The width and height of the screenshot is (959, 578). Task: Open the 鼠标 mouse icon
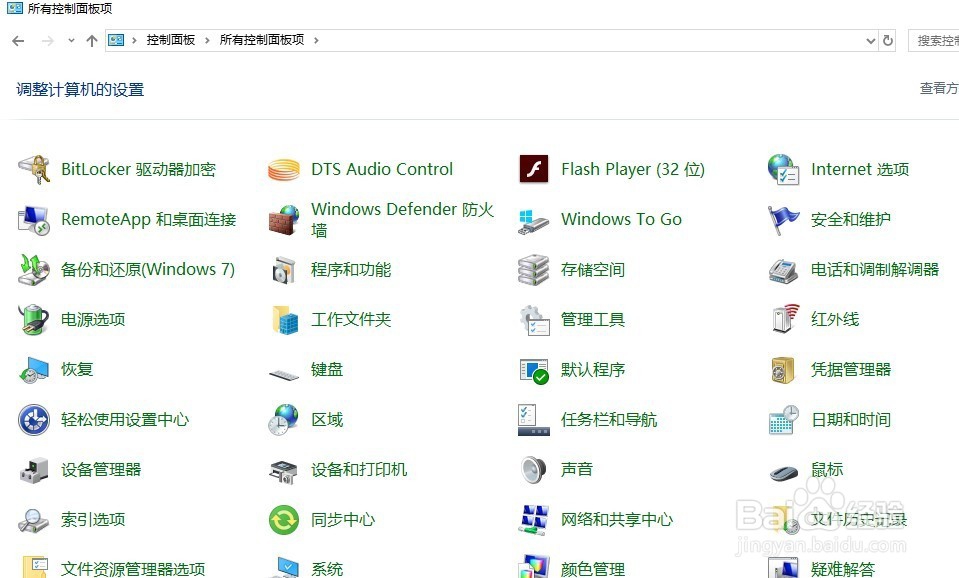tap(783, 472)
